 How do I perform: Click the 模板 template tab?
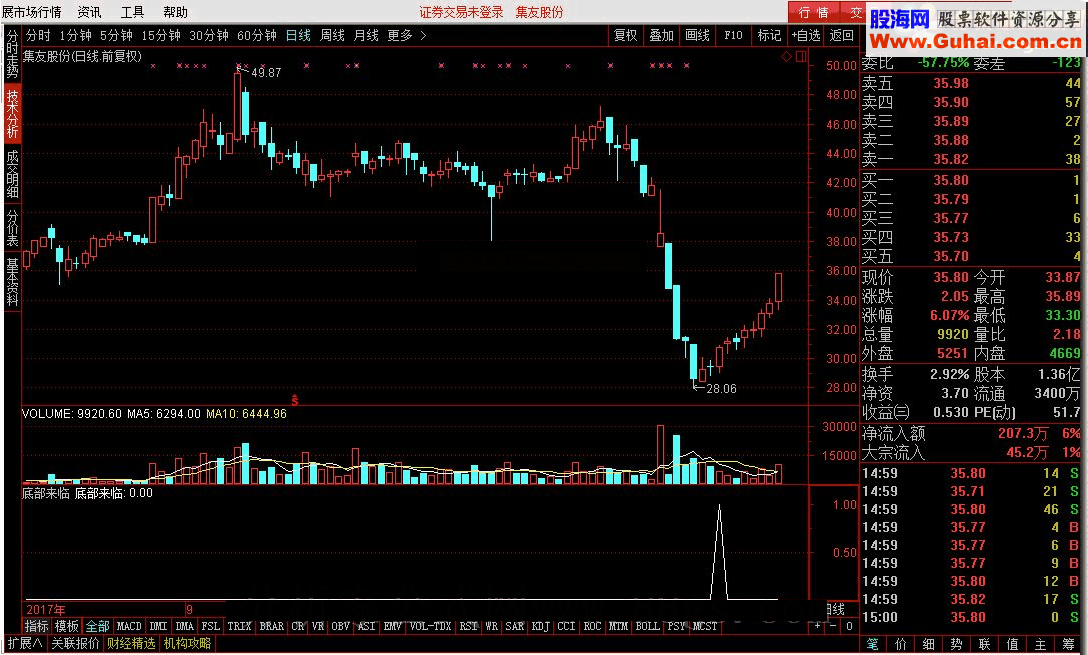pos(67,626)
